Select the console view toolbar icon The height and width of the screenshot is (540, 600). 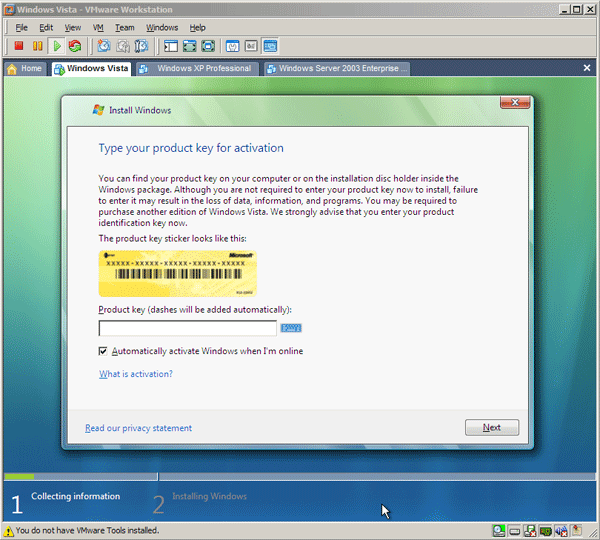270,46
